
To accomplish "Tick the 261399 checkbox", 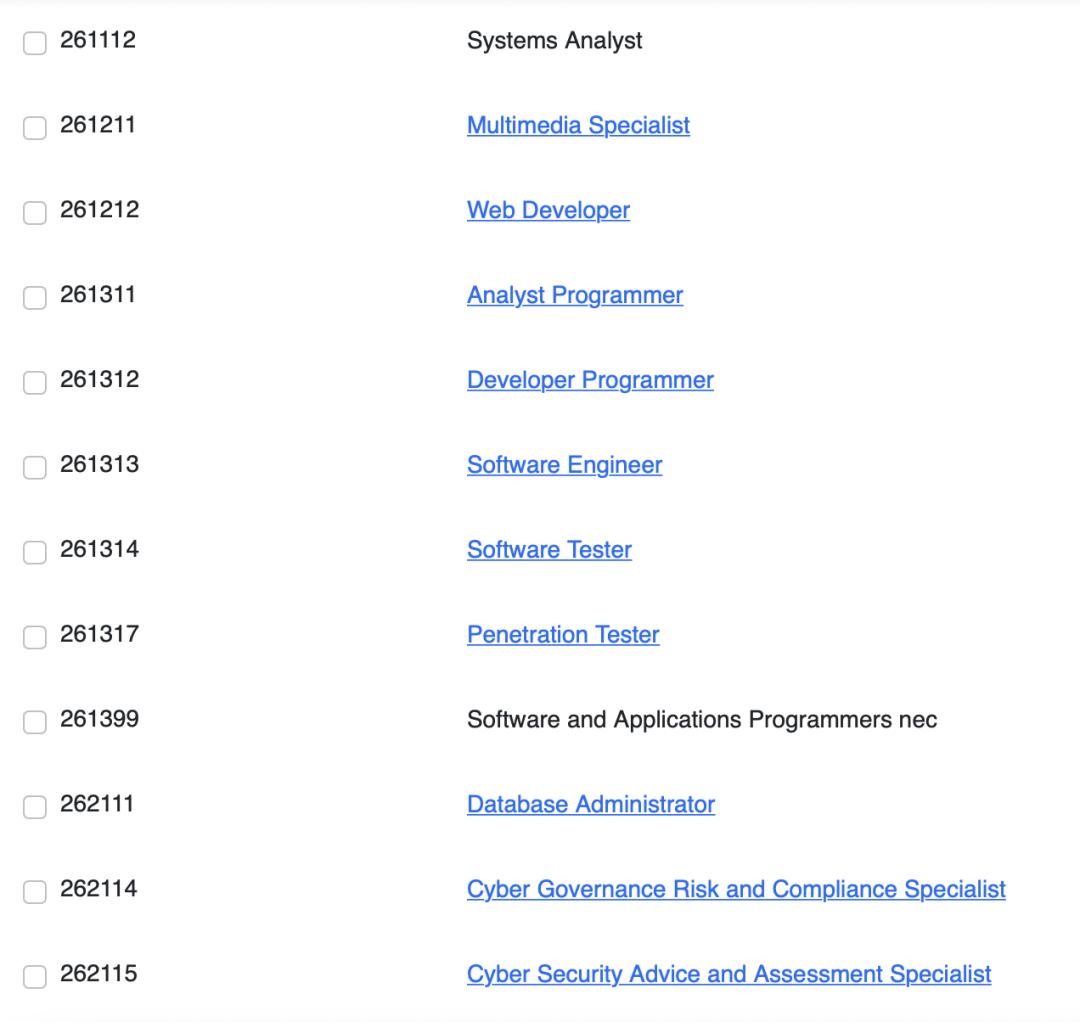I will (35, 722).
